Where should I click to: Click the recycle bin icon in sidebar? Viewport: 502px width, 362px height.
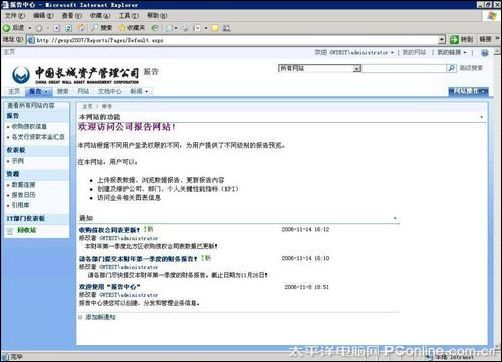[10, 231]
